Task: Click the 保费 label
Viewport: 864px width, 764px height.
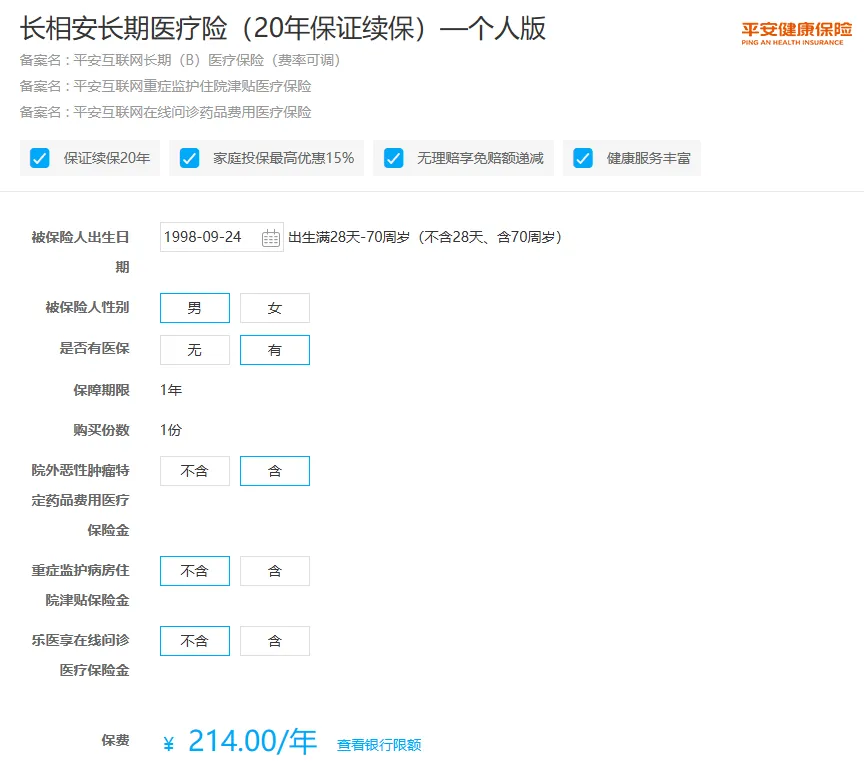Action: point(115,740)
